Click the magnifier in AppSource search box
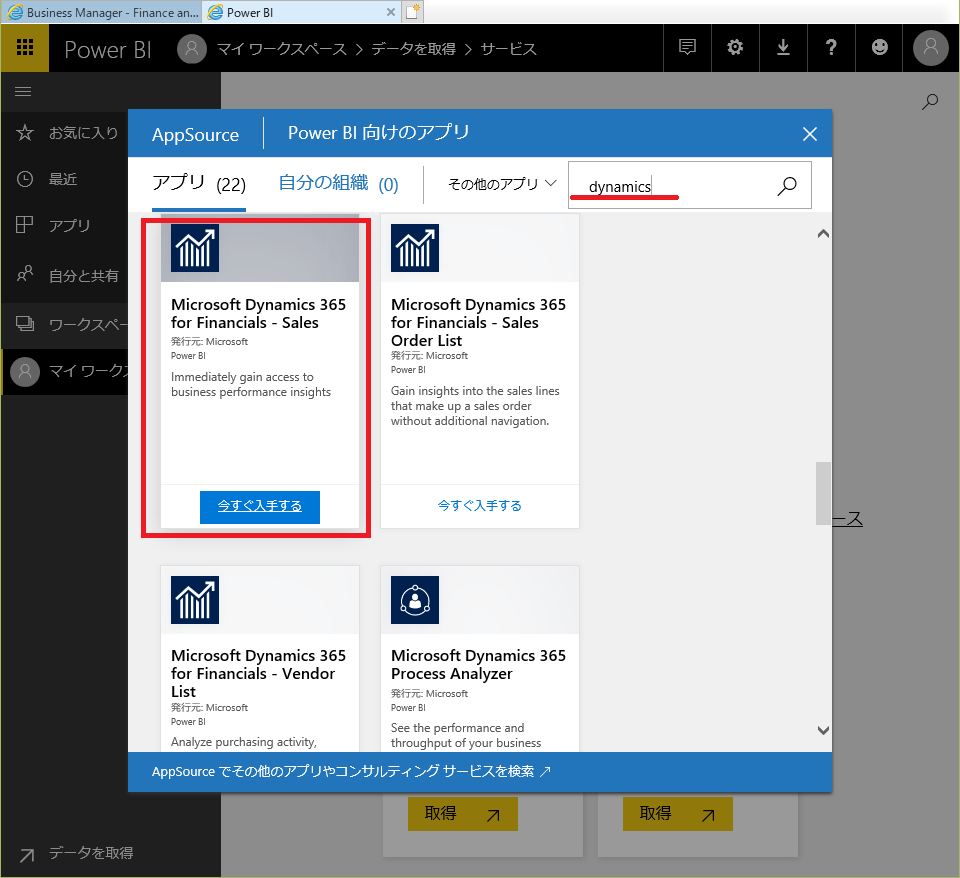The height and width of the screenshot is (878, 960). coord(787,186)
